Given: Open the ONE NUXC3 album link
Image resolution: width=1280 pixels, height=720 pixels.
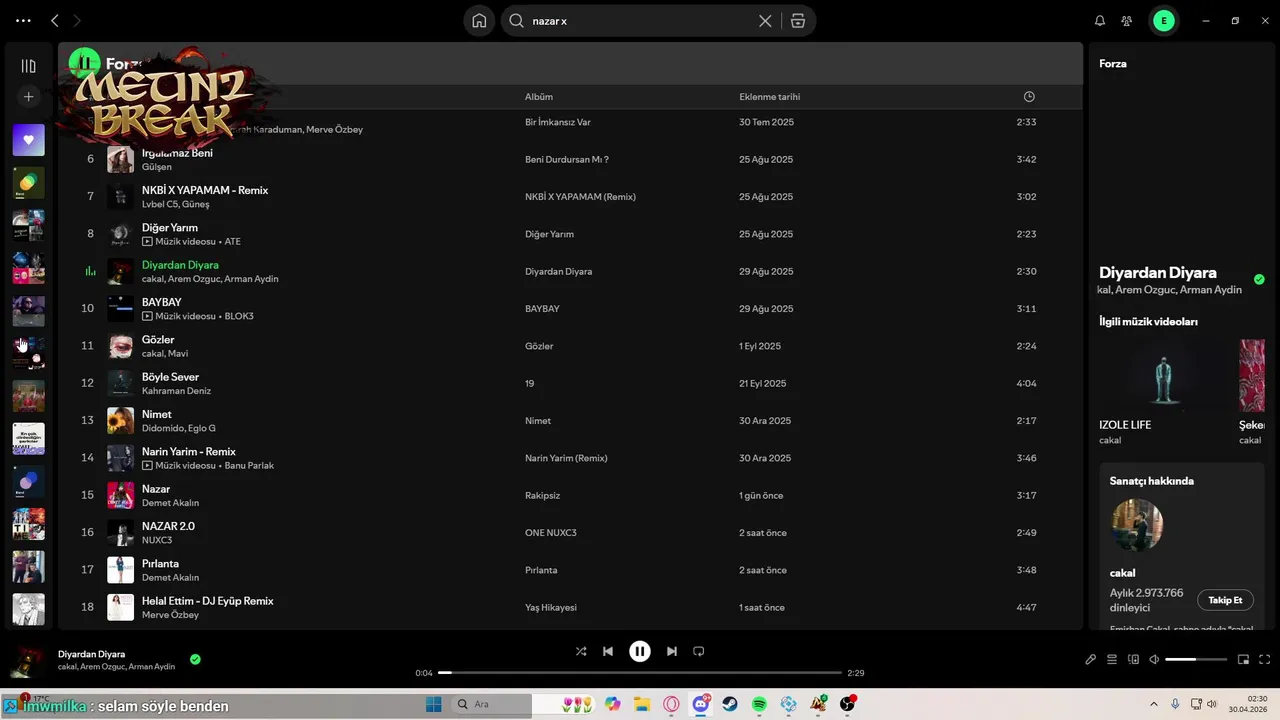Looking at the screenshot, I should point(551,533).
